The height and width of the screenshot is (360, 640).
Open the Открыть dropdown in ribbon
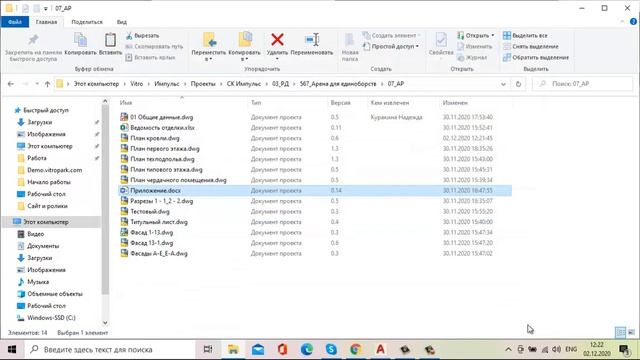tap(476, 36)
